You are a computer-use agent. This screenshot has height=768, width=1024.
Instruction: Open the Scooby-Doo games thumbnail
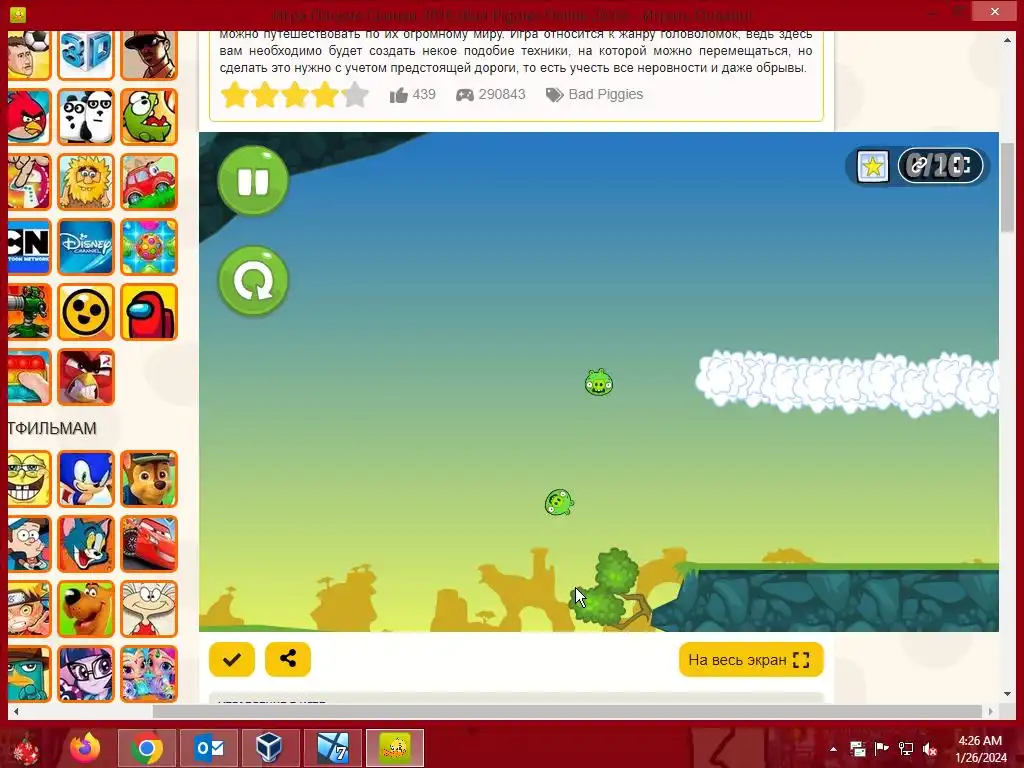click(x=86, y=609)
